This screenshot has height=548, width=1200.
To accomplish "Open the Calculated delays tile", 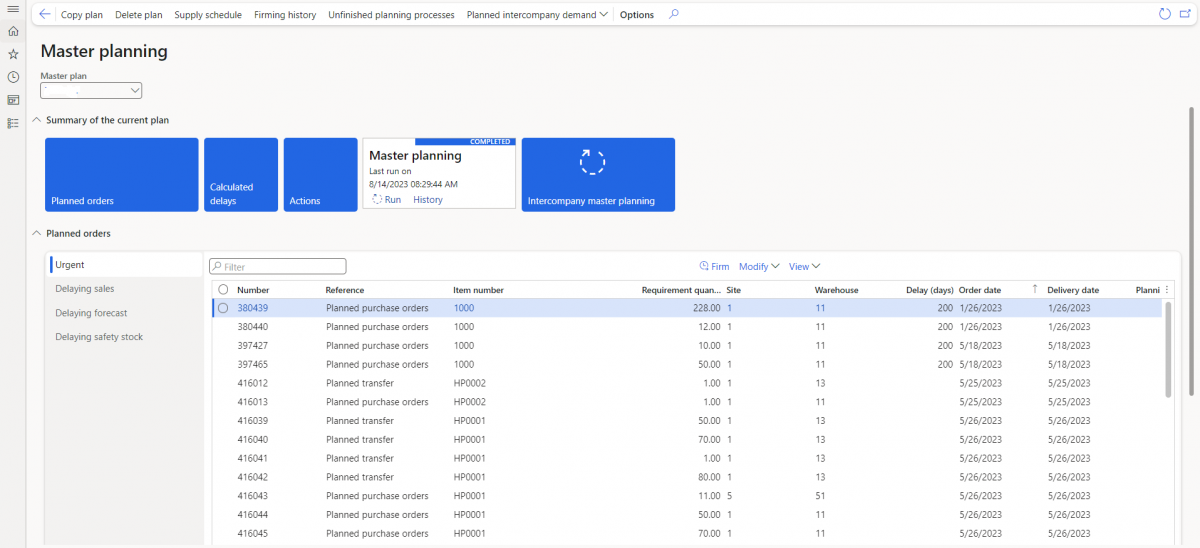I will (241, 175).
